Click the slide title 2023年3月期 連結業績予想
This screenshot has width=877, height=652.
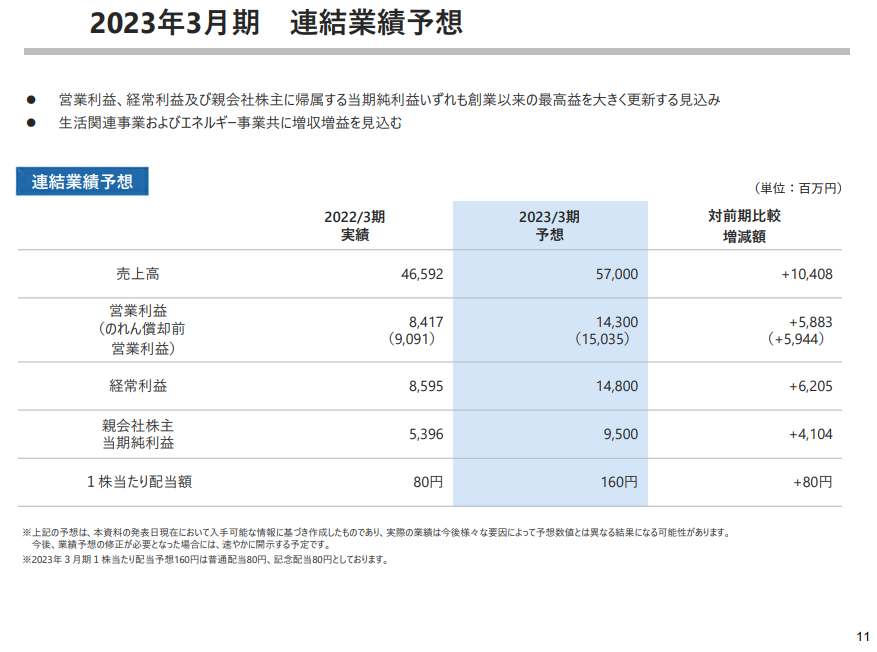click(x=276, y=24)
